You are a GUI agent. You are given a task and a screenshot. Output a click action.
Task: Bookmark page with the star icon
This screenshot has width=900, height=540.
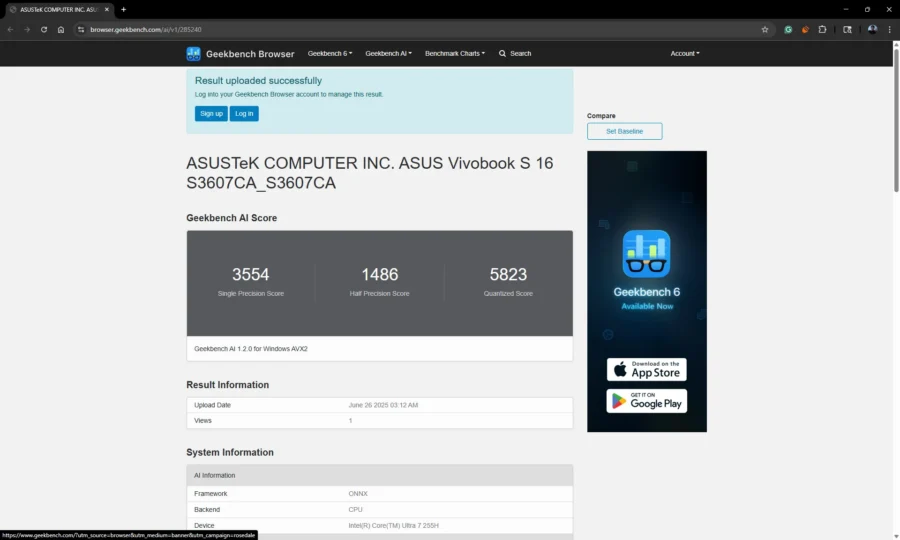coord(765,29)
